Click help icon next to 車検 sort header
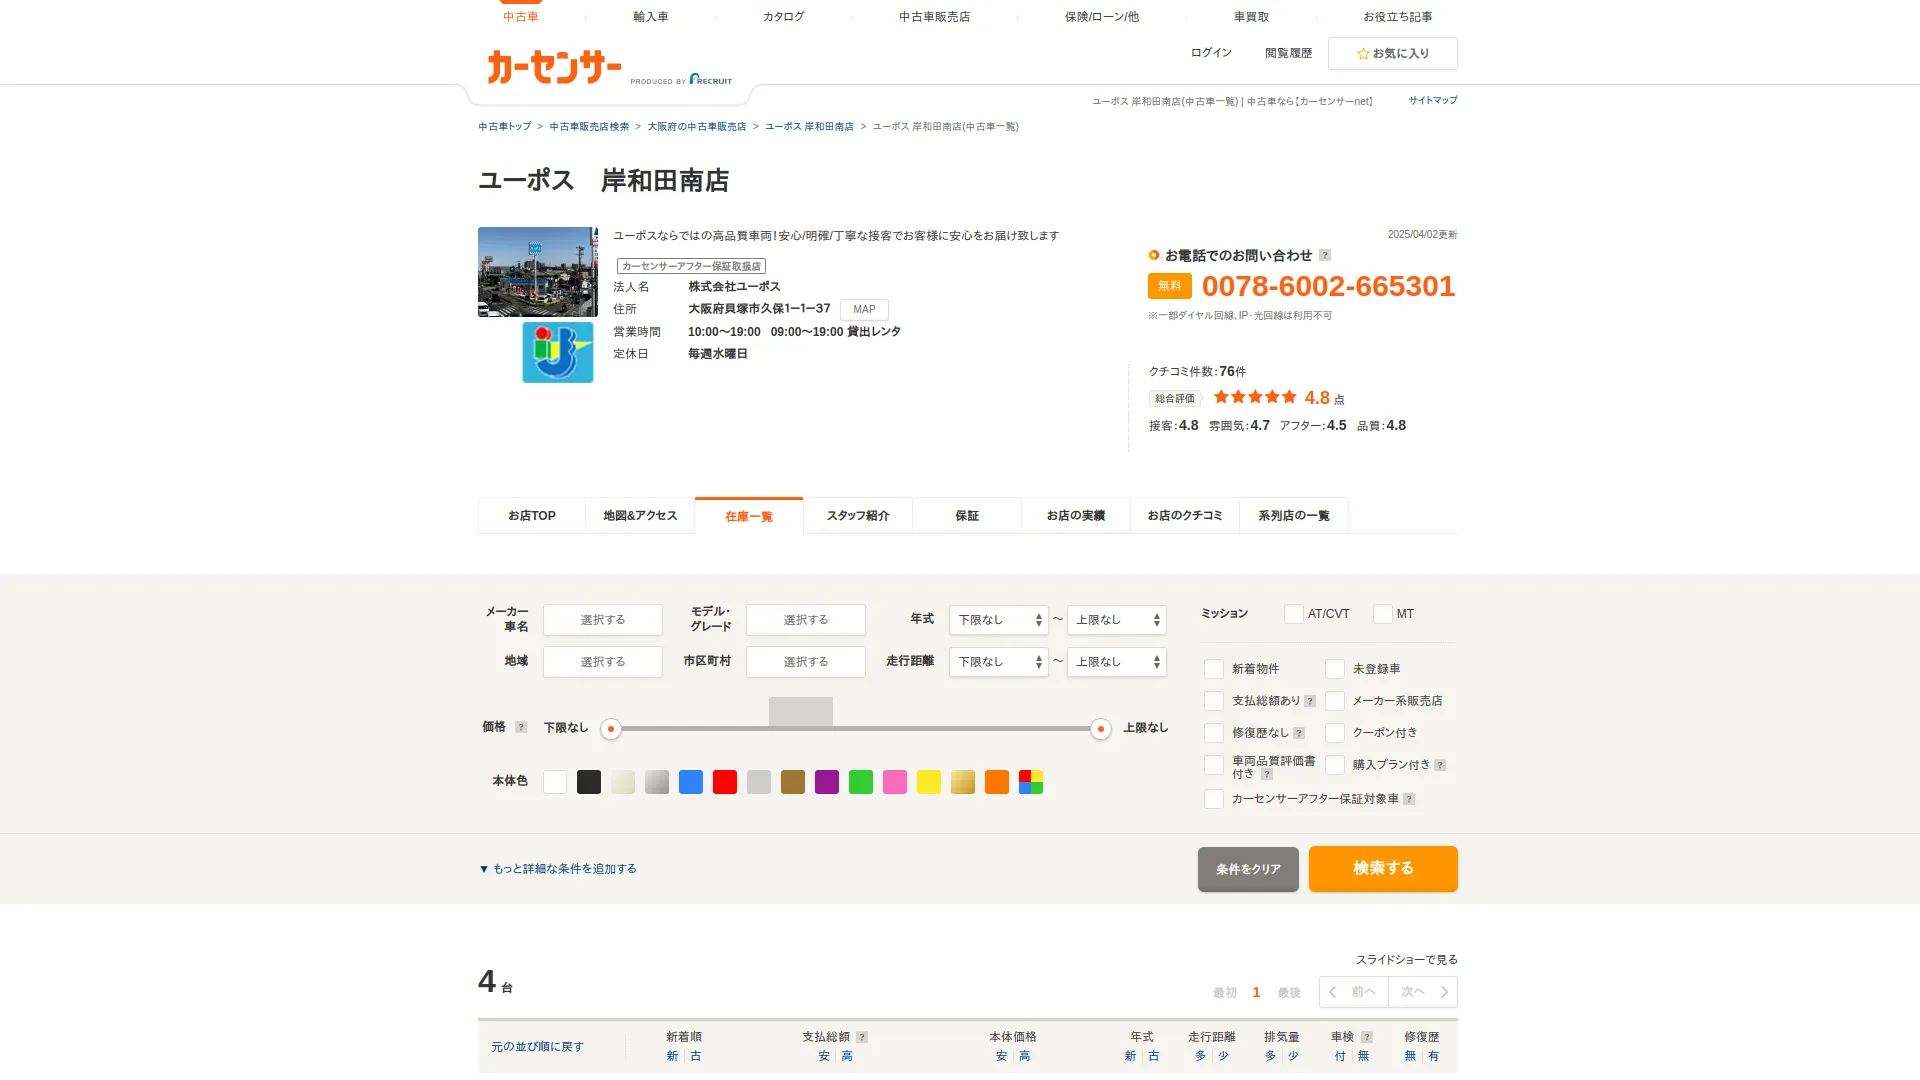1920x1080 pixels. (x=1367, y=1037)
